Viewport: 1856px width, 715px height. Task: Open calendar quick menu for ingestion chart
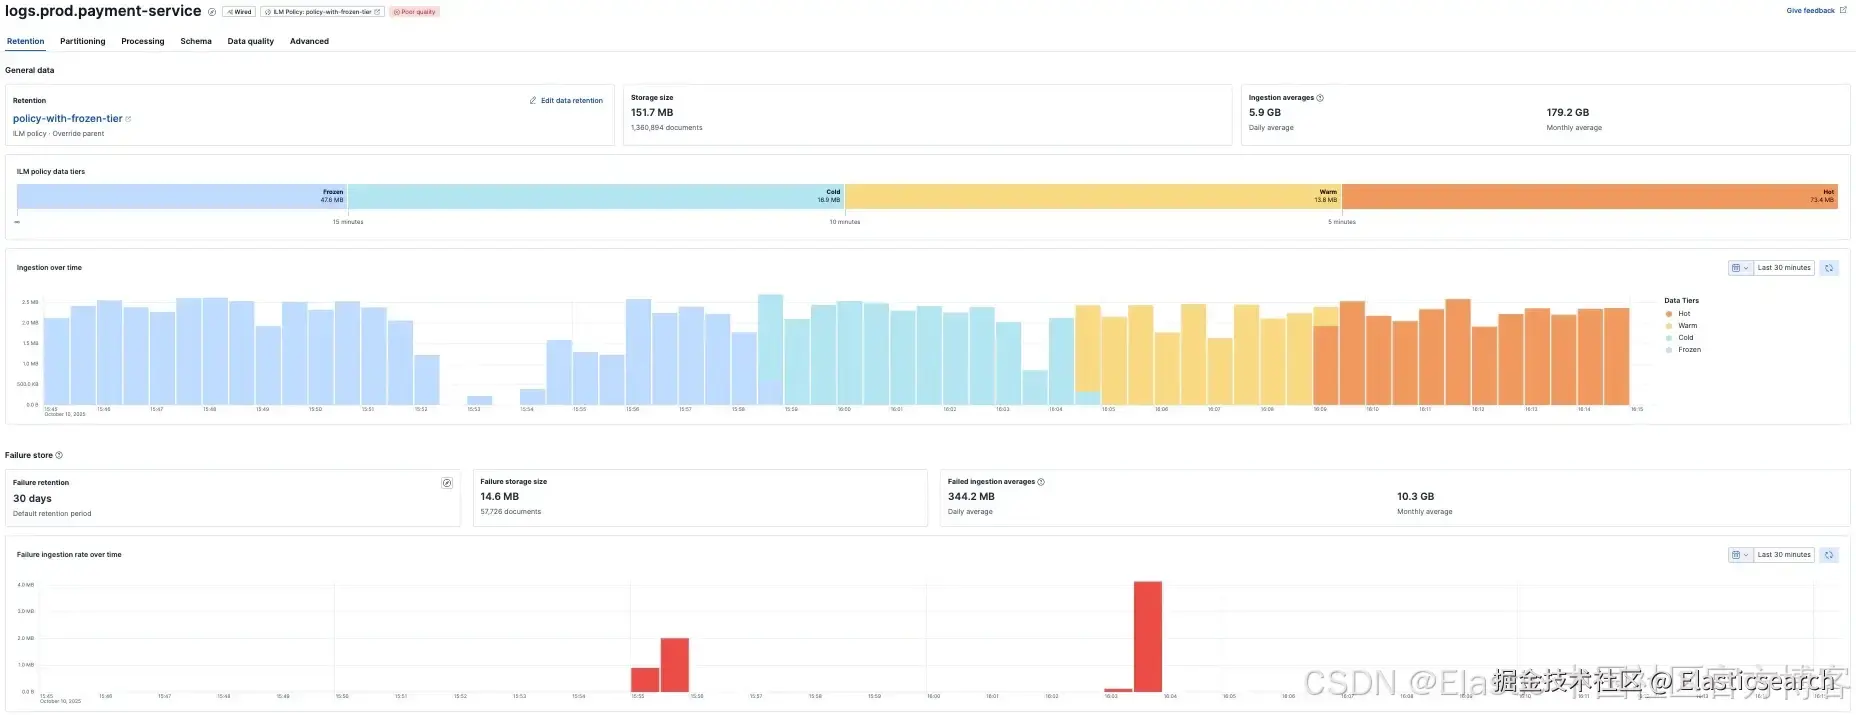click(1740, 268)
